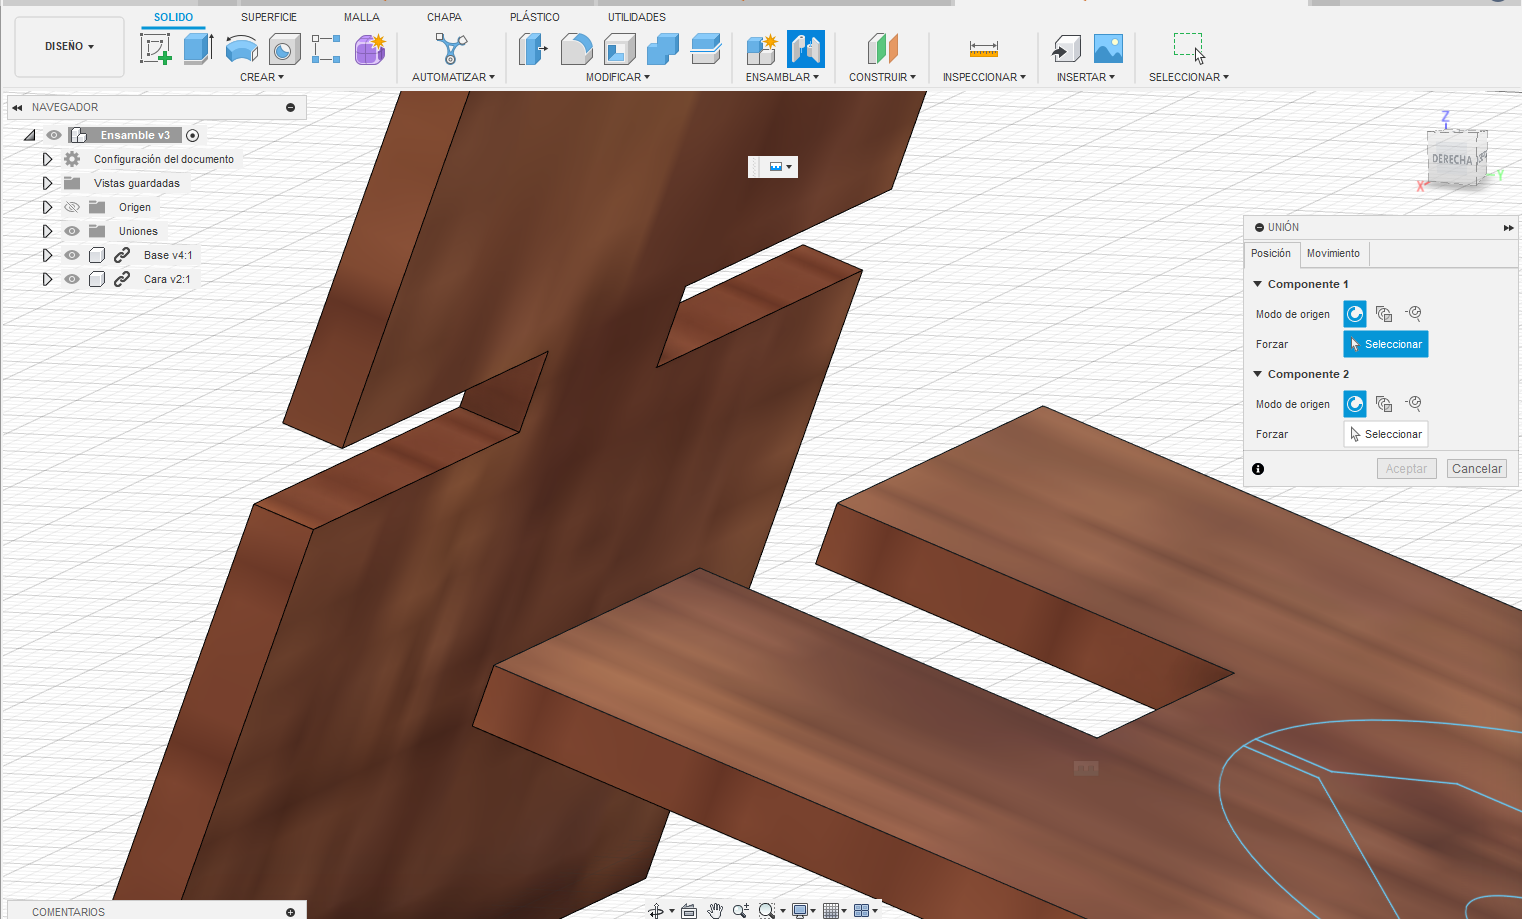
Task: Click the Look At icon in bottom bar
Action: (x=689, y=910)
